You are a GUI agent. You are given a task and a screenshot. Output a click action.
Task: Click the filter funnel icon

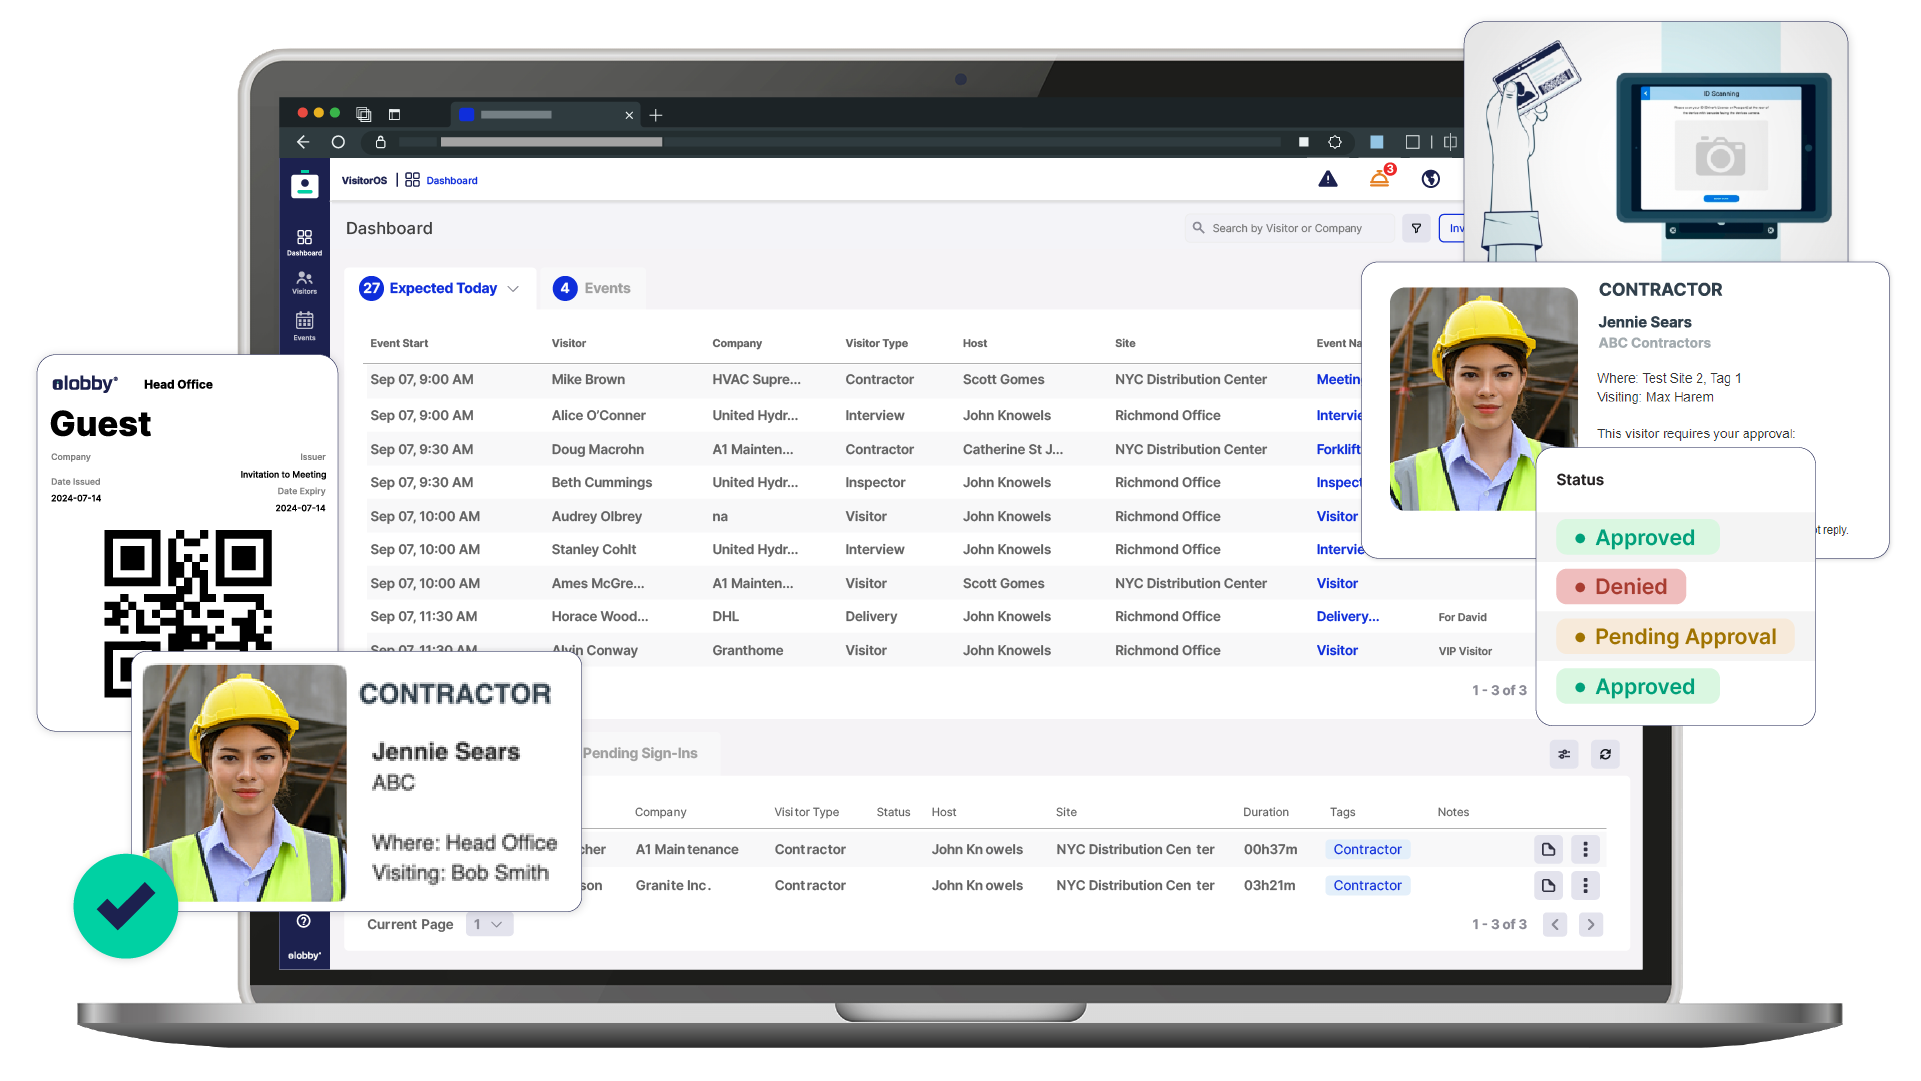pos(1415,228)
